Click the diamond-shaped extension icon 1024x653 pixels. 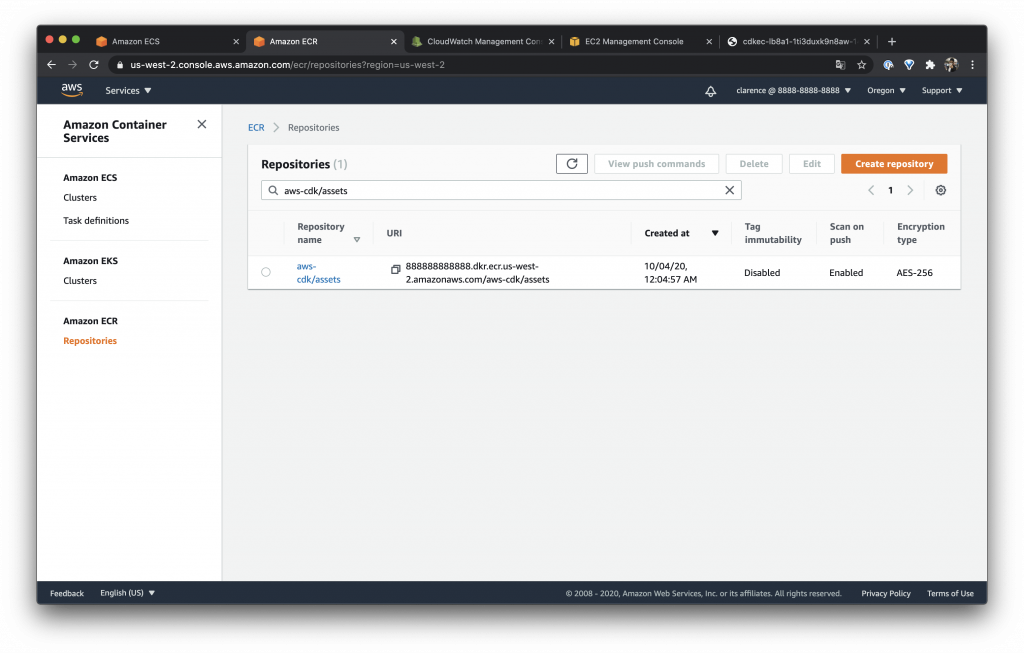click(x=909, y=65)
